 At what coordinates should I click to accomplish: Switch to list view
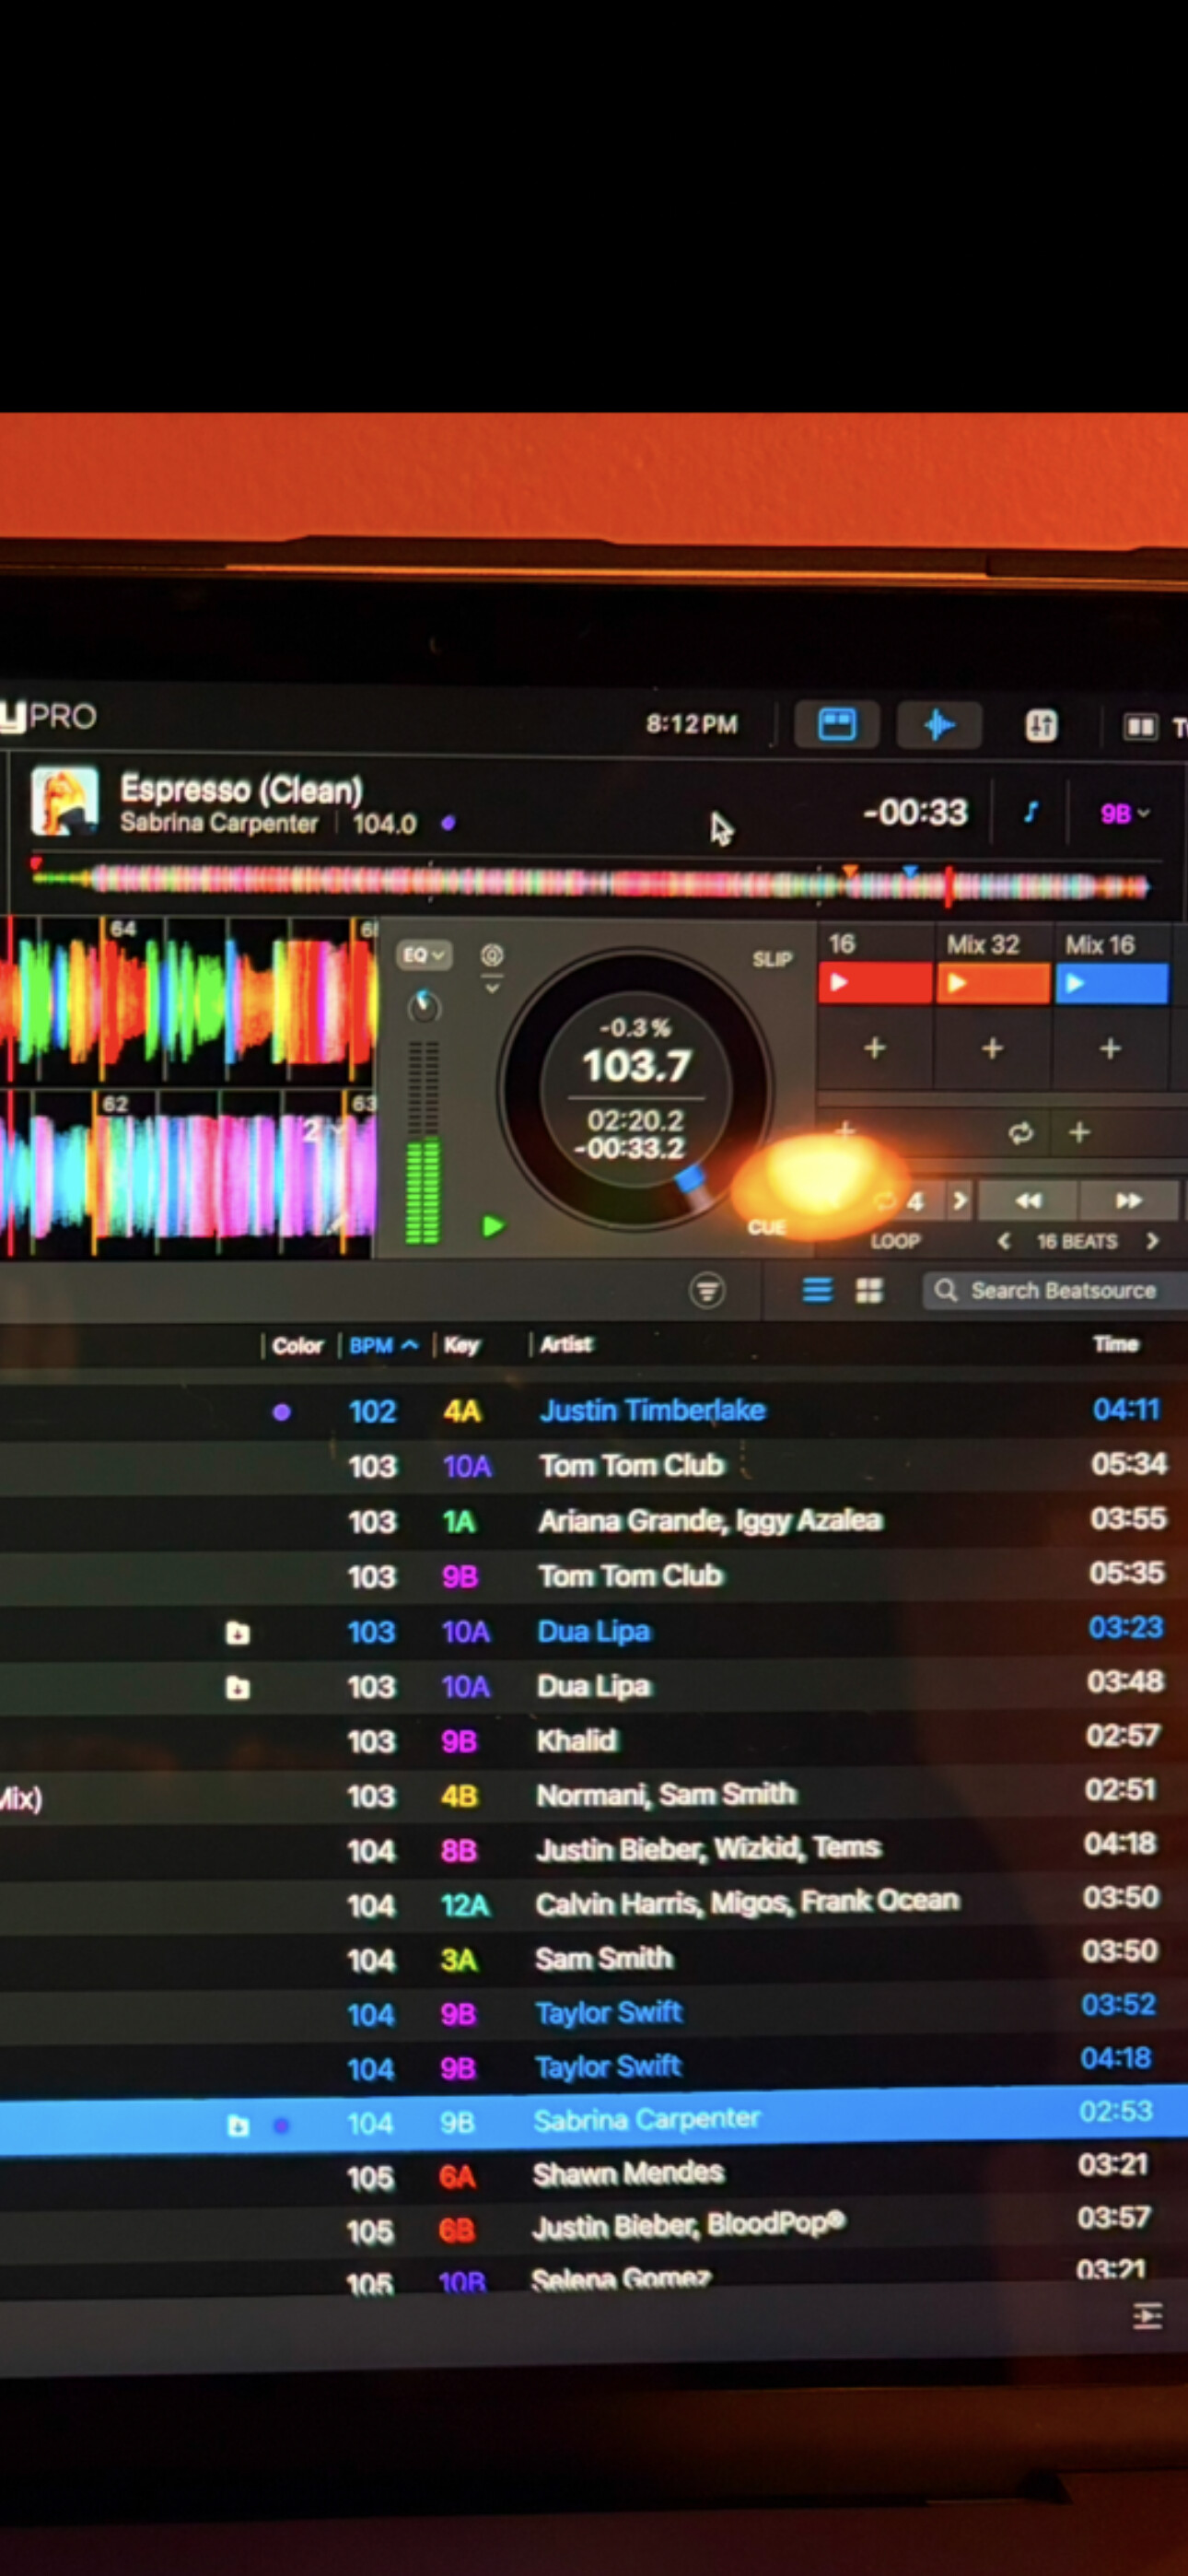817,1290
